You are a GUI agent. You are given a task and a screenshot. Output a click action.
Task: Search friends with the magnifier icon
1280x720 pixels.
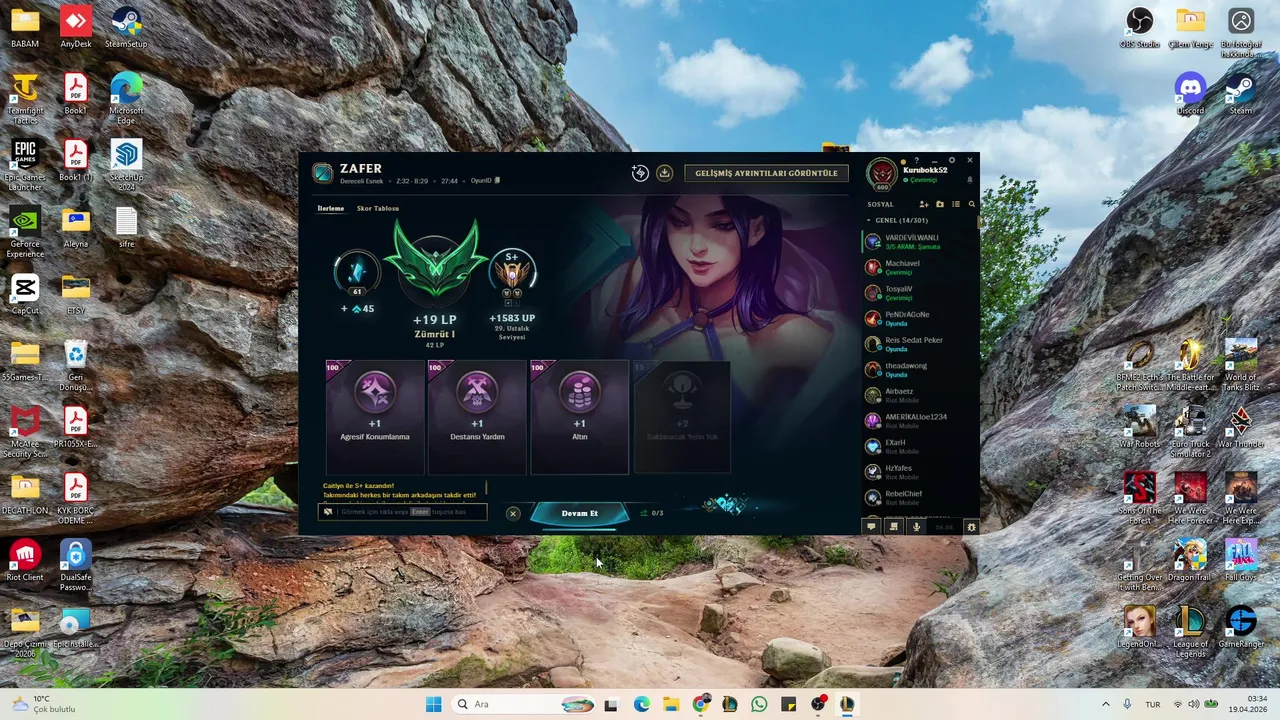pos(971,204)
